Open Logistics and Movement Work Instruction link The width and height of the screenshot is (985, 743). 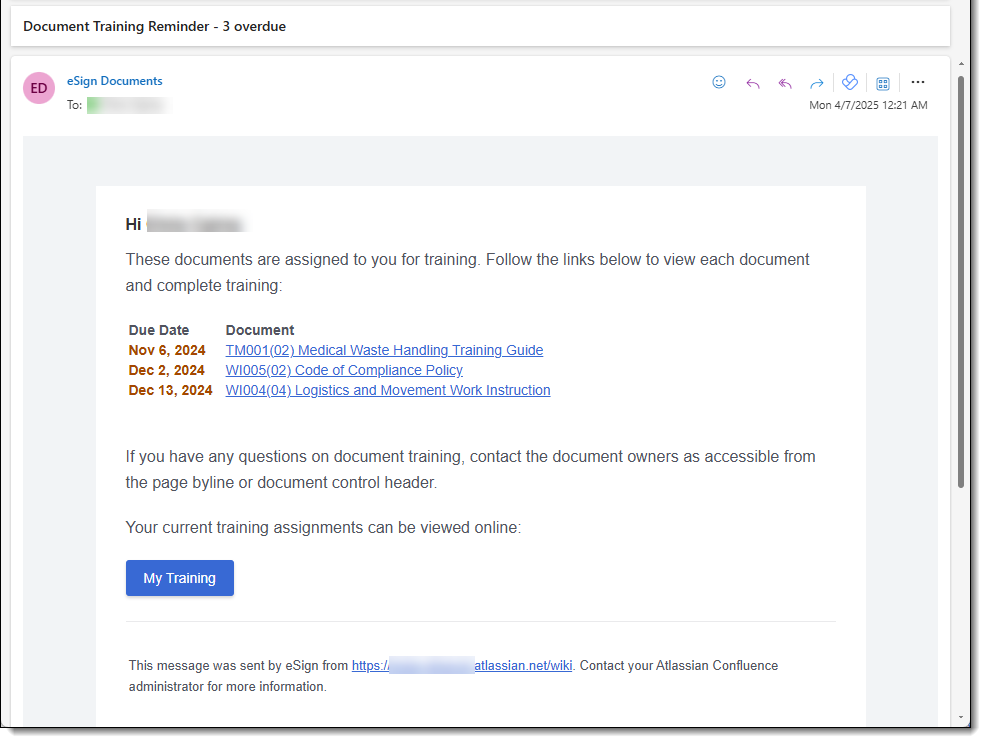pyautogui.click(x=388, y=390)
